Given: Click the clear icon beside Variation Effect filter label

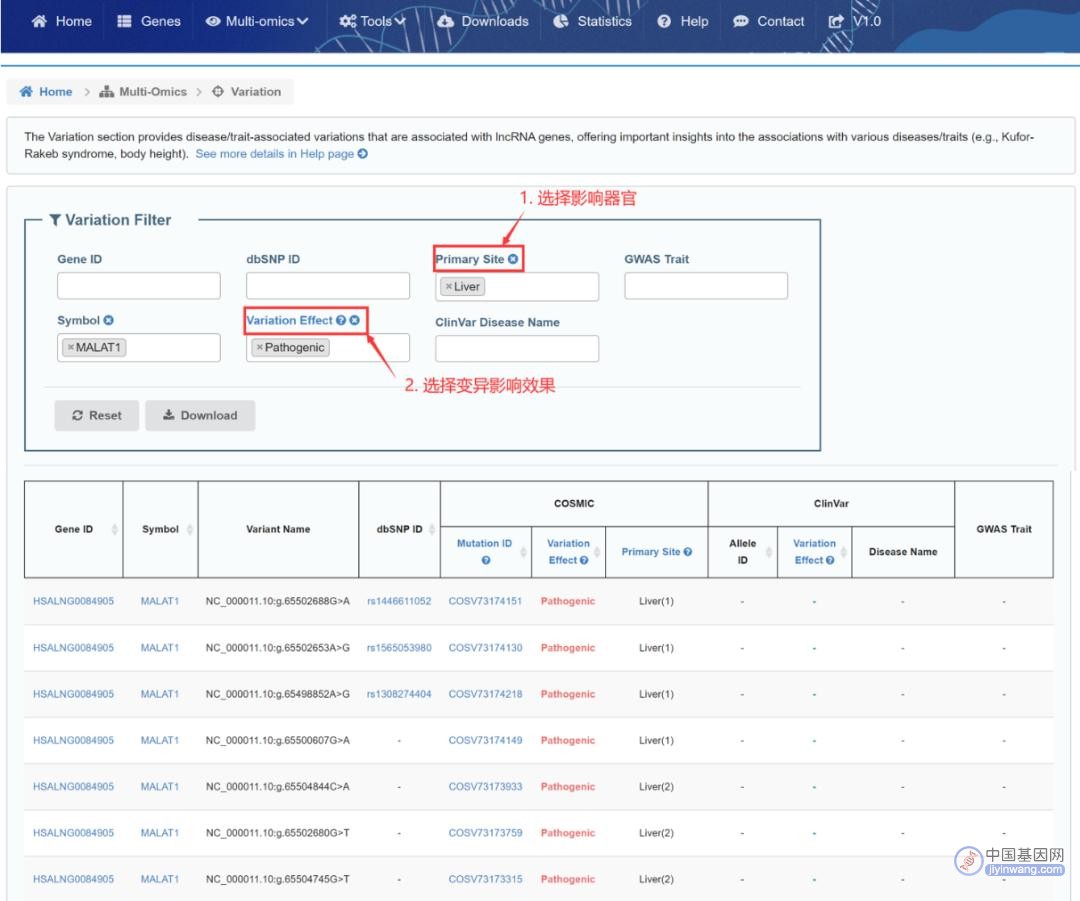Looking at the screenshot, I should [x=355, y=320].
